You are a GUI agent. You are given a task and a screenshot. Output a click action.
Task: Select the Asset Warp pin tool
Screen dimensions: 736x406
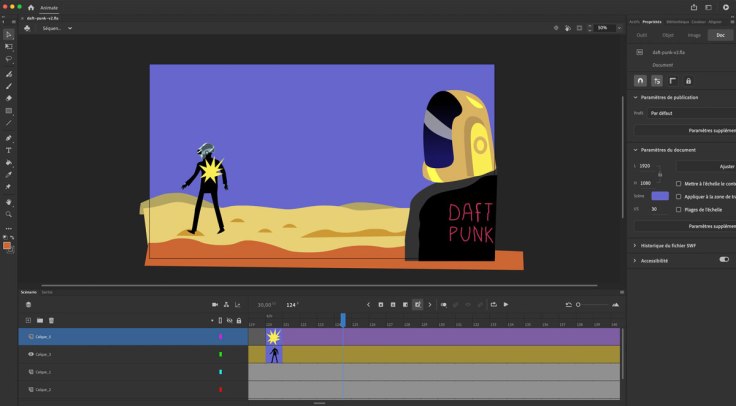8,187
